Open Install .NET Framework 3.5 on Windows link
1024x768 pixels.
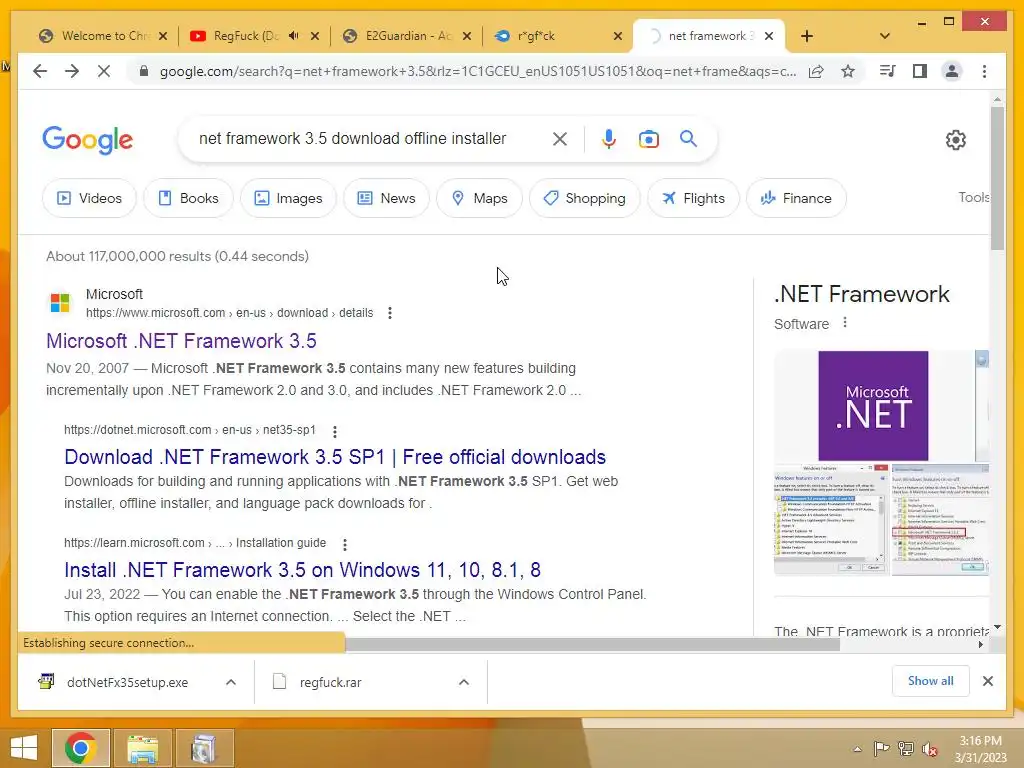click(302, 570)
